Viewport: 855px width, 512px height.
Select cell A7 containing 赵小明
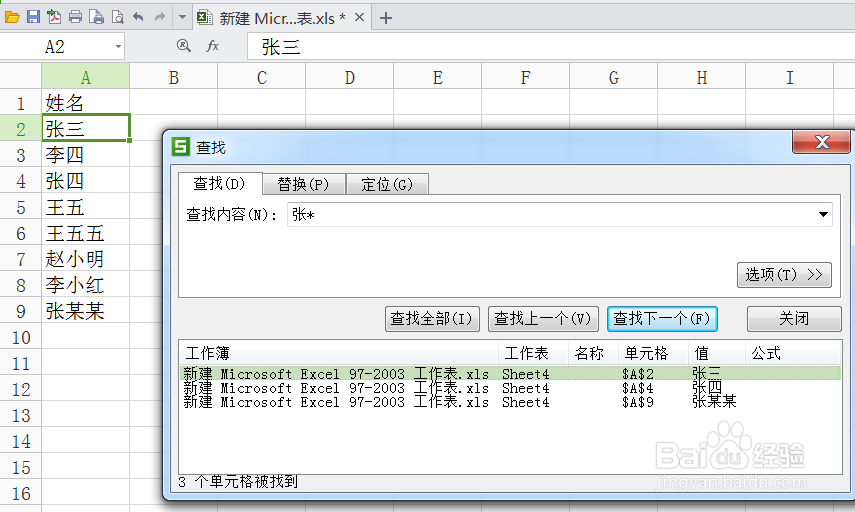(x=86, y=259)
